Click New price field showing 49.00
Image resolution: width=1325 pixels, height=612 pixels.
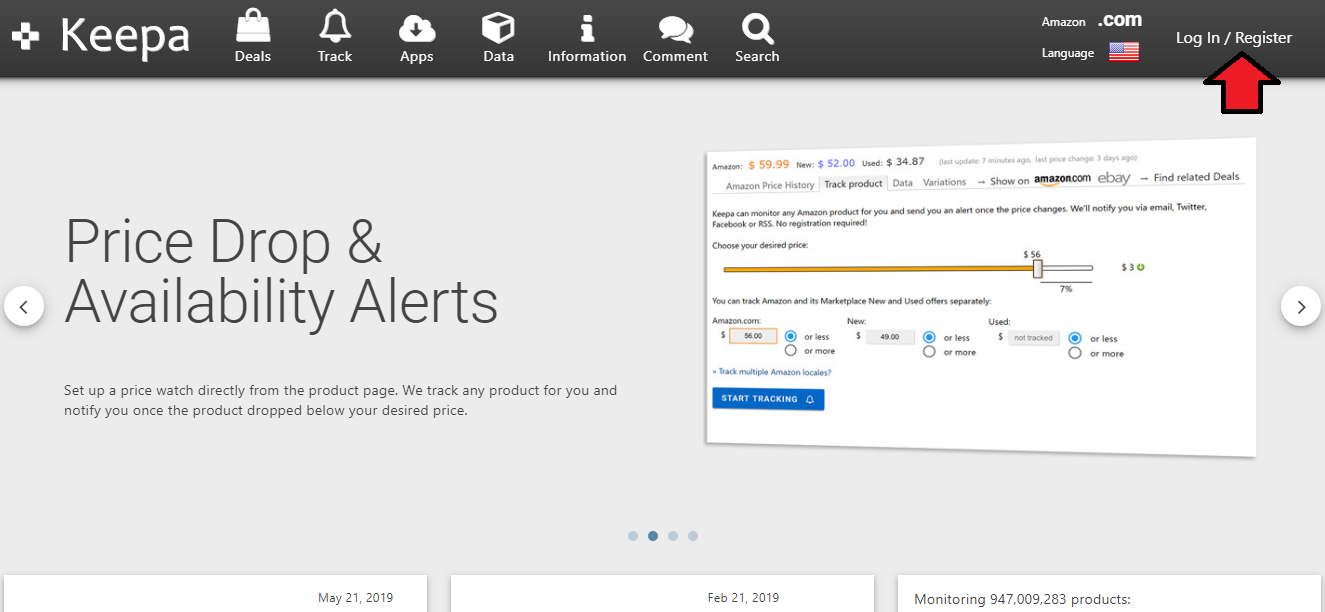click(890, 337)
